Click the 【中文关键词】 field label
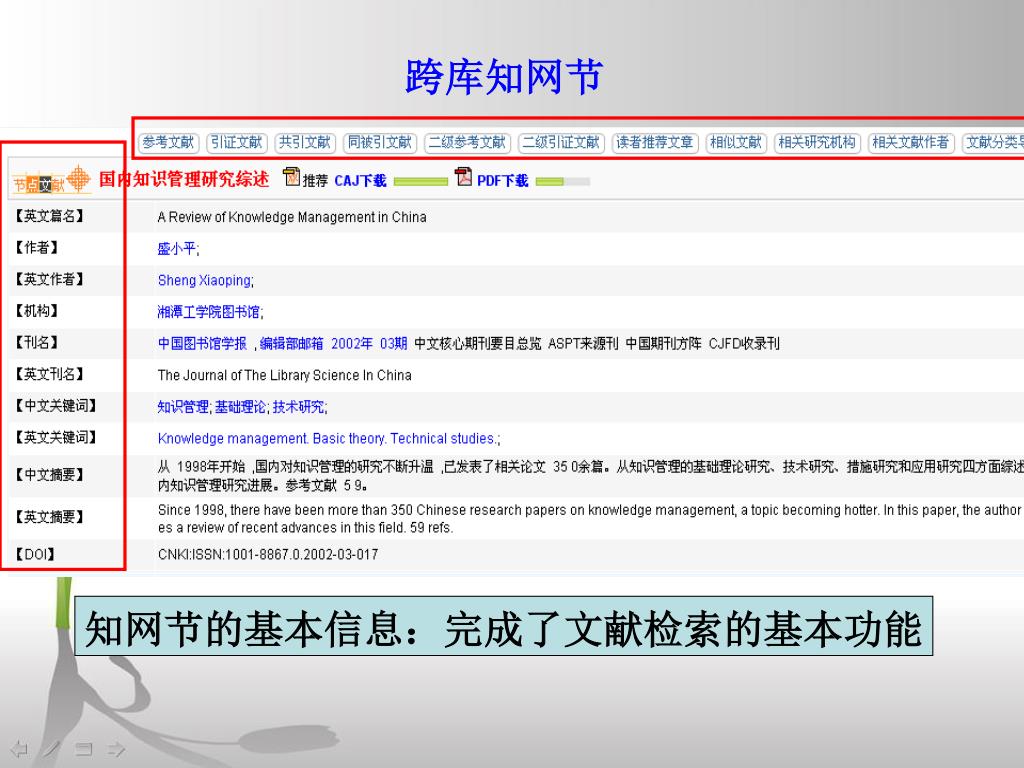 coord(56,406)
